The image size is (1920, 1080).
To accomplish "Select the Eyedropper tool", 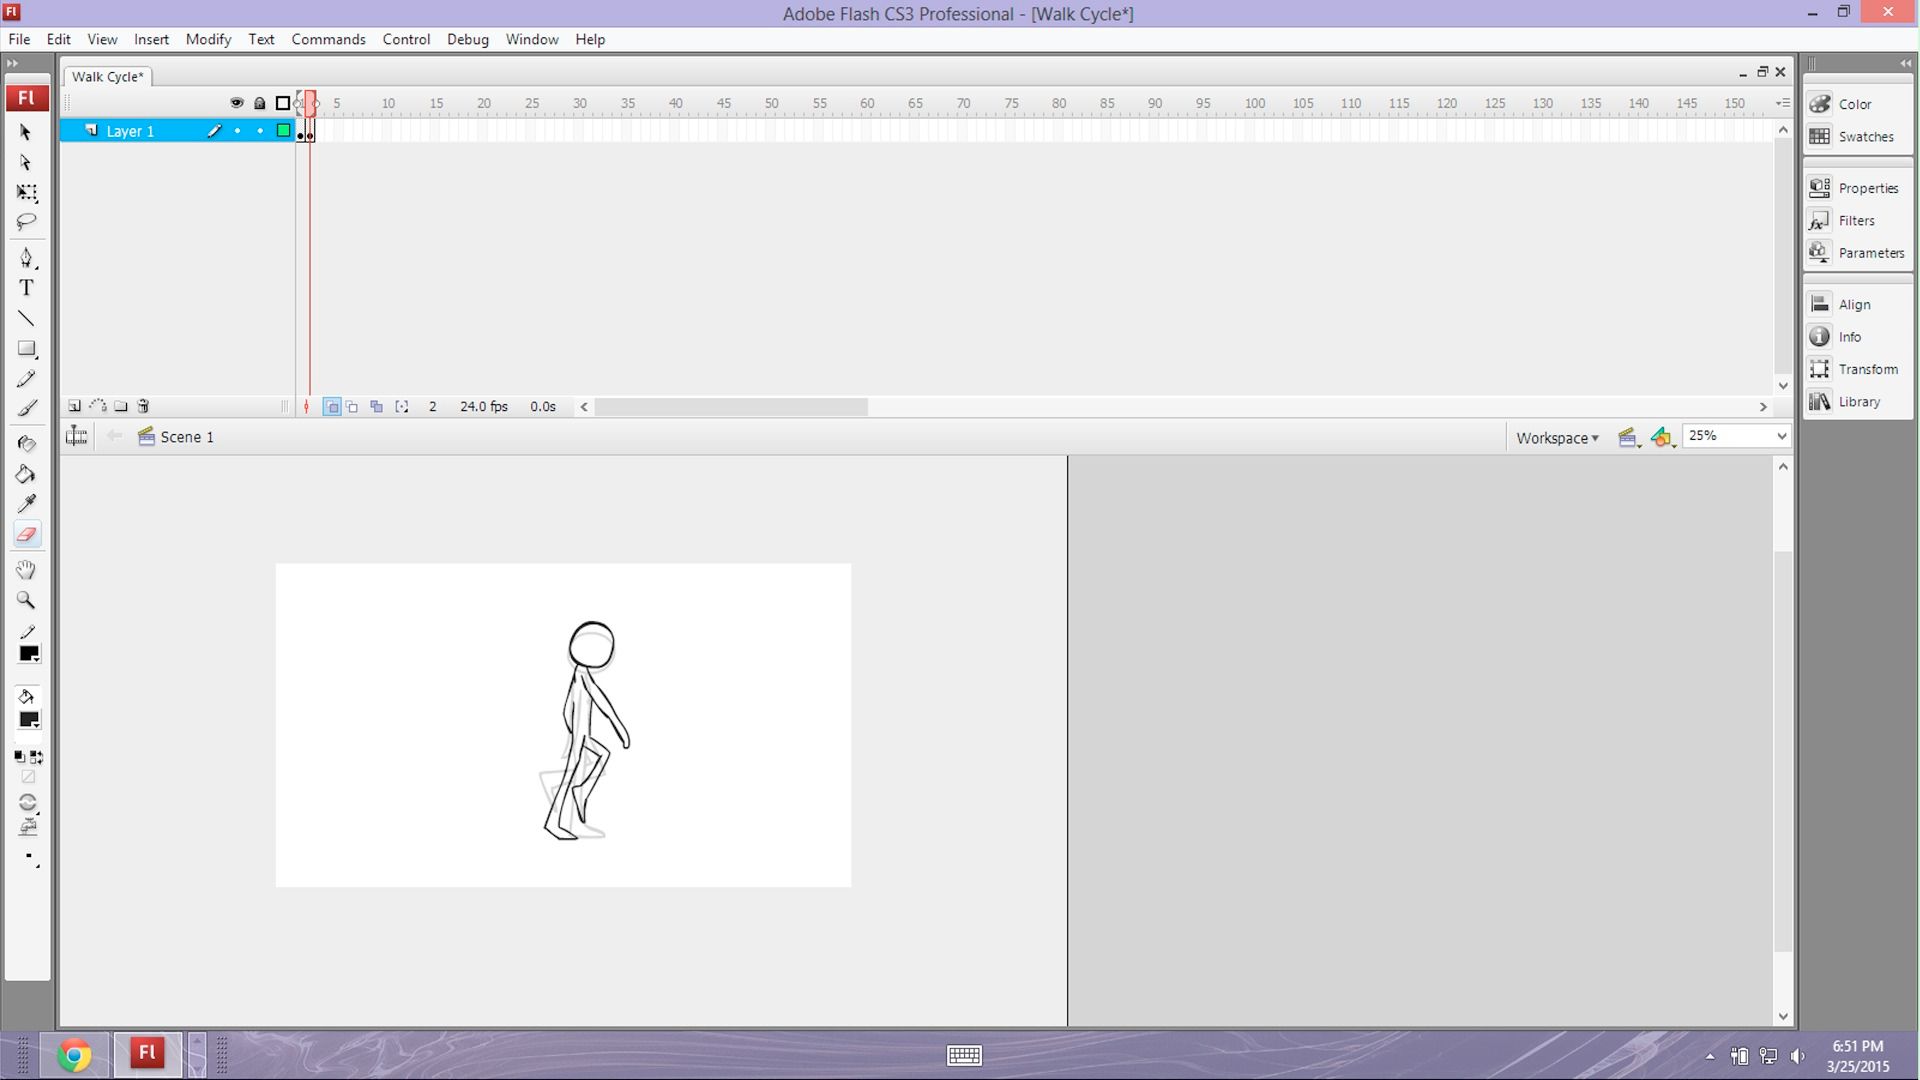I will [27, 504].
